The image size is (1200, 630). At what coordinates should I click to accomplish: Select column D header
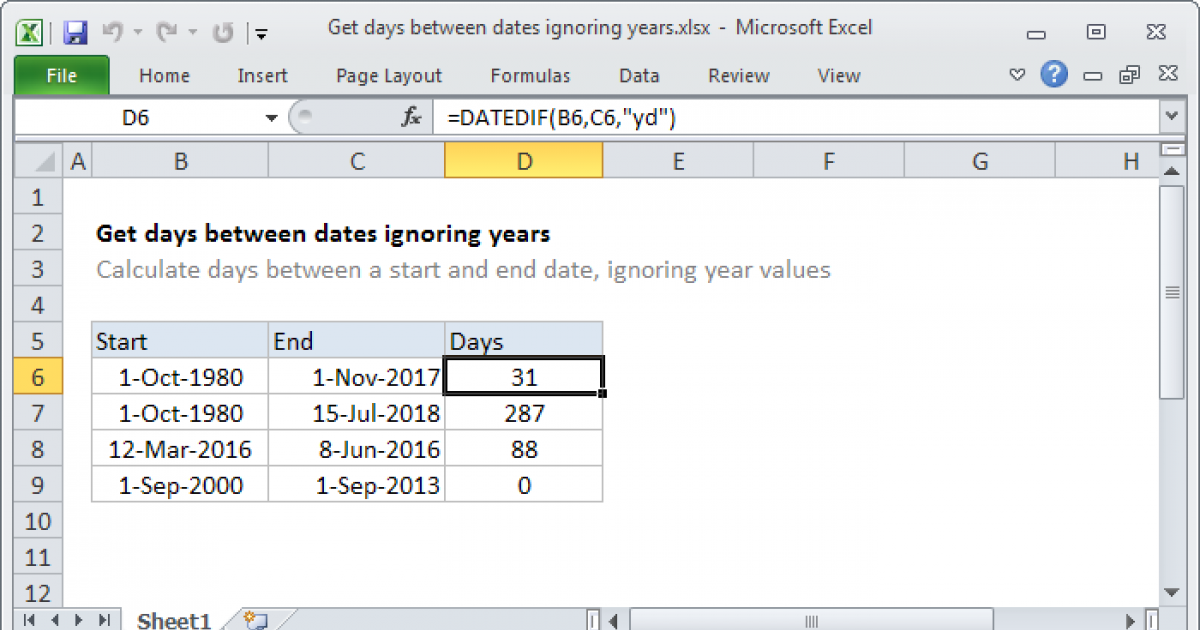click(524, 161)
